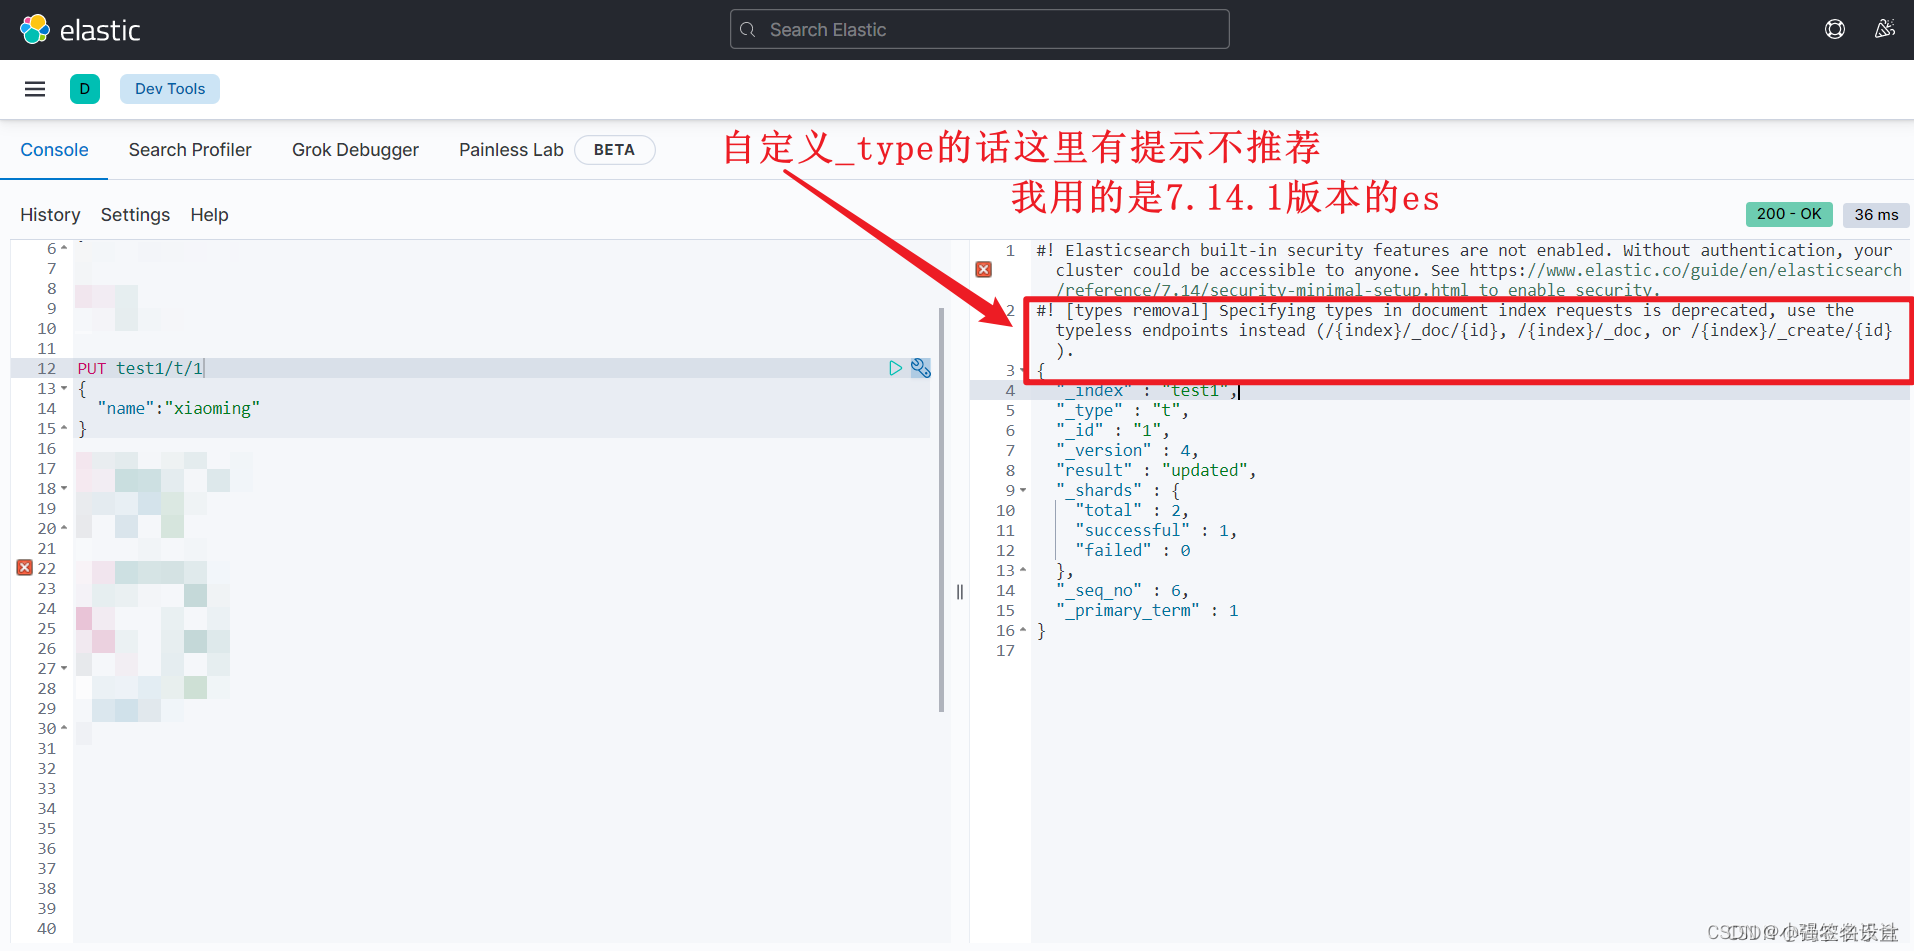
Task: Open the console Settings
Action: tap(135, 215)
